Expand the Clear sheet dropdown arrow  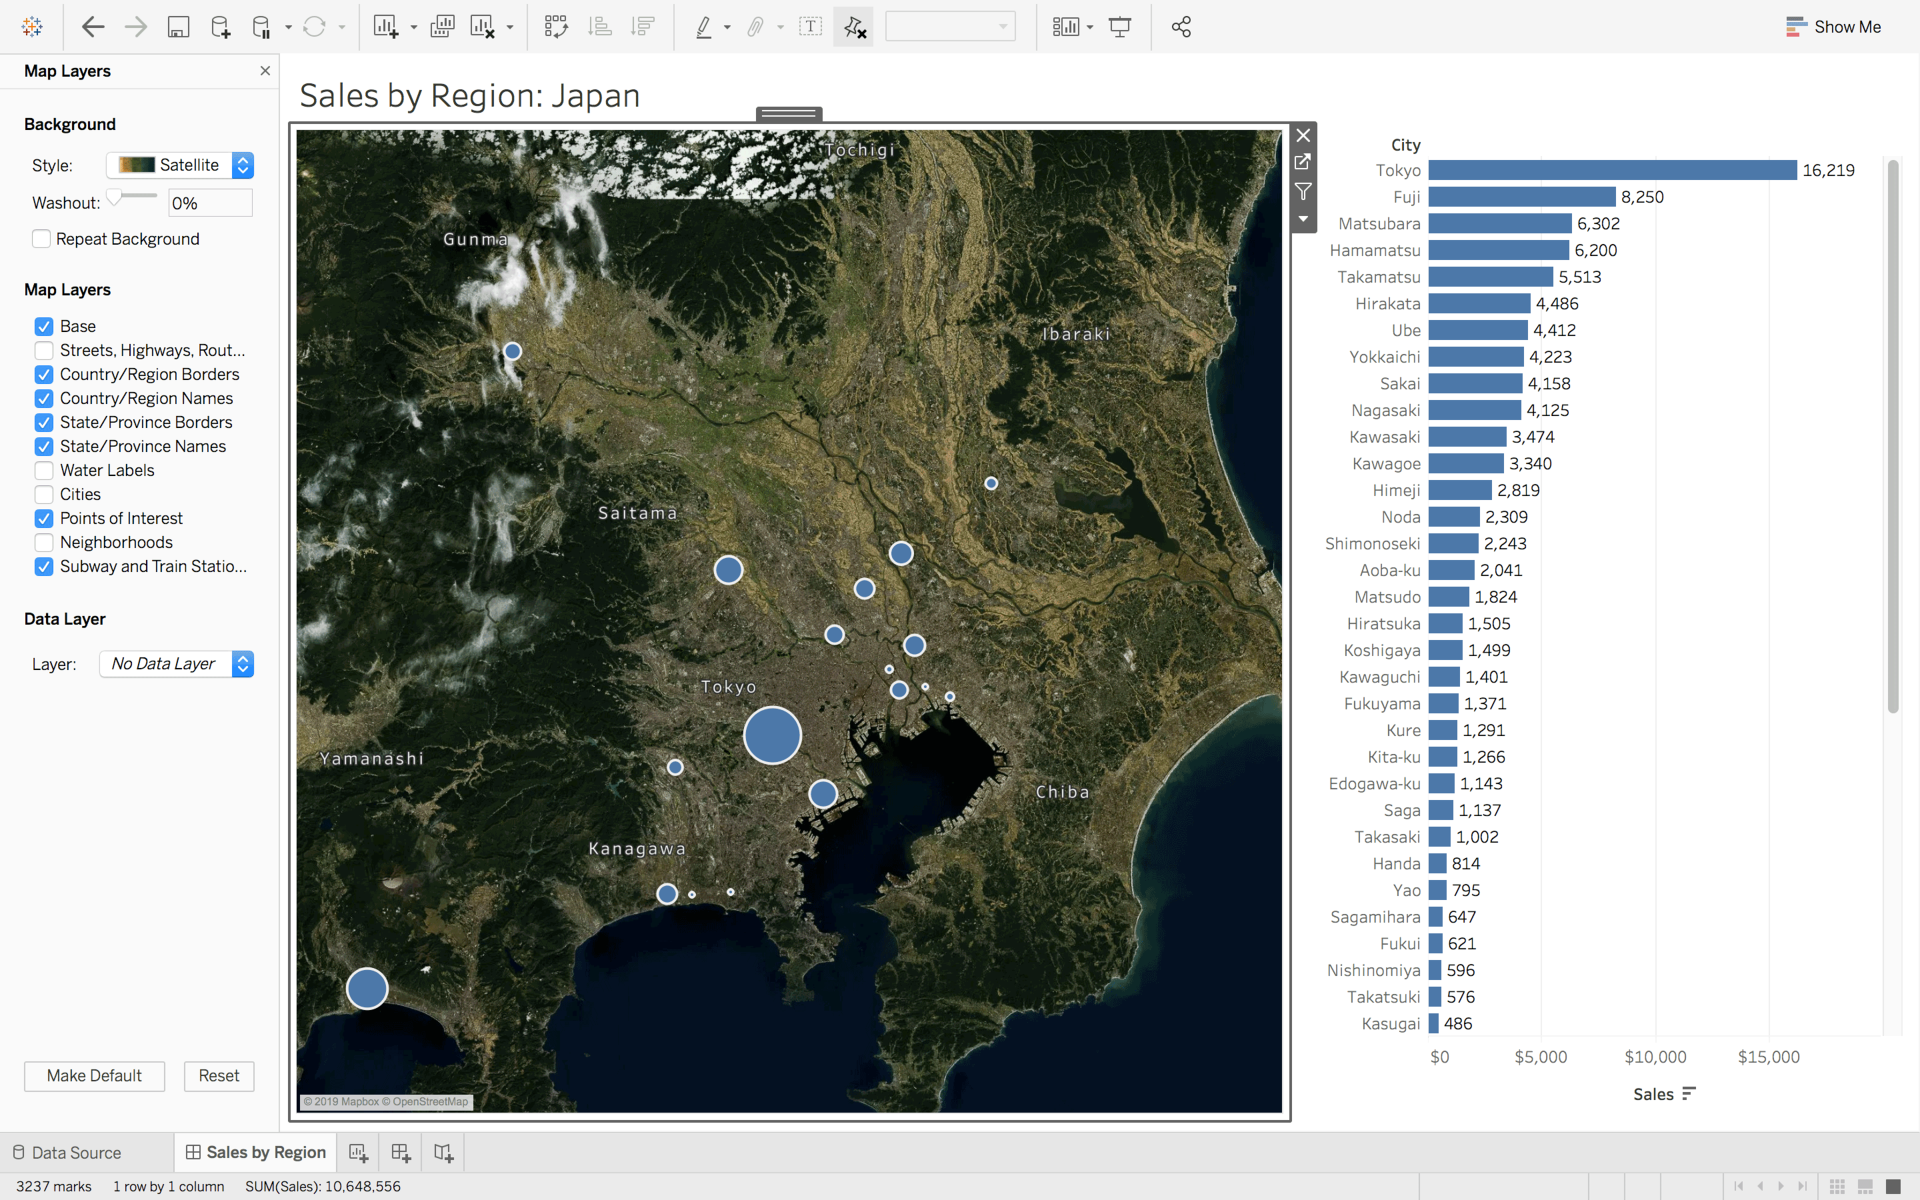pos(510,28)
